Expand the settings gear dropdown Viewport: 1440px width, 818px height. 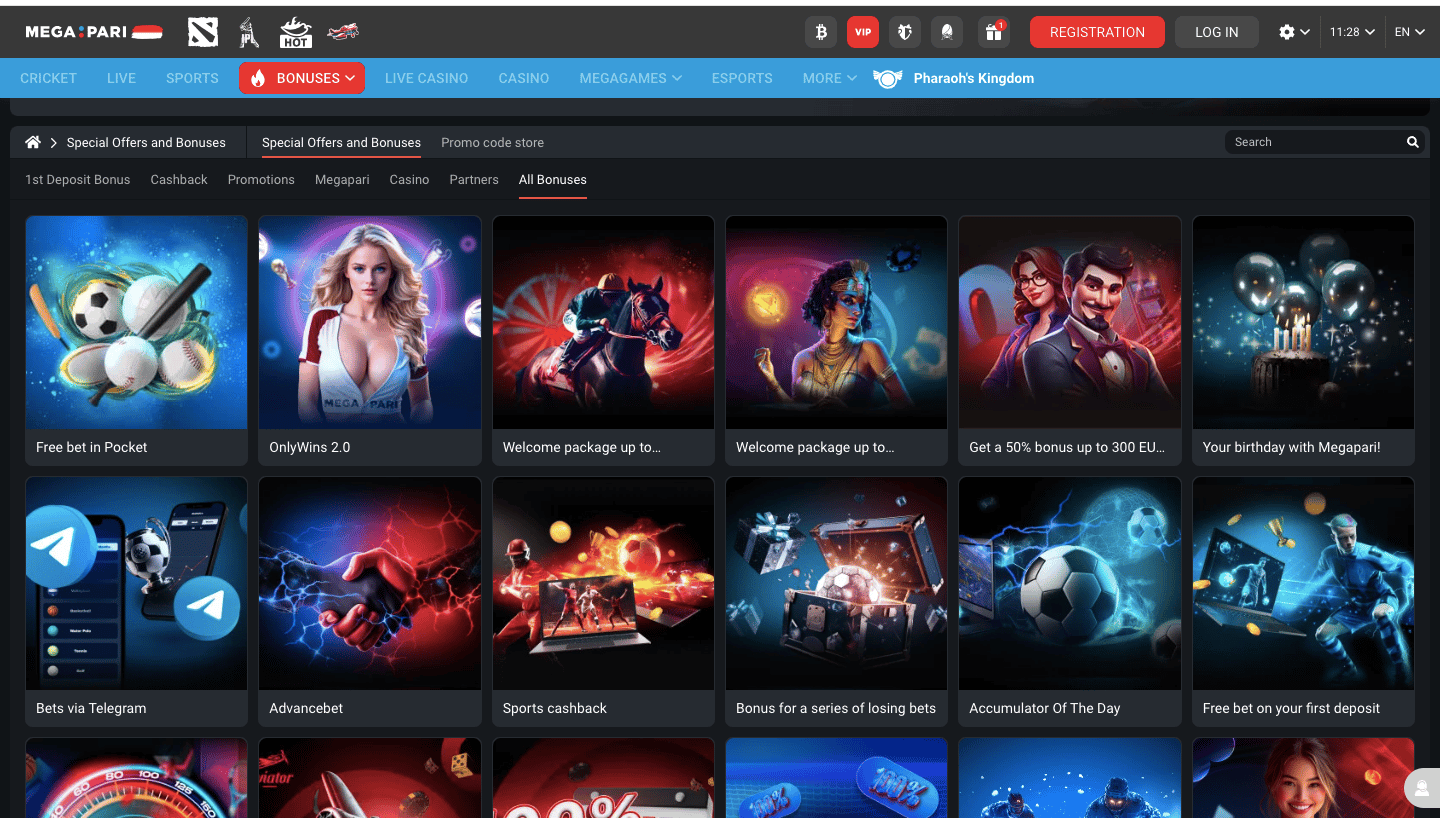coord(1294,32)
